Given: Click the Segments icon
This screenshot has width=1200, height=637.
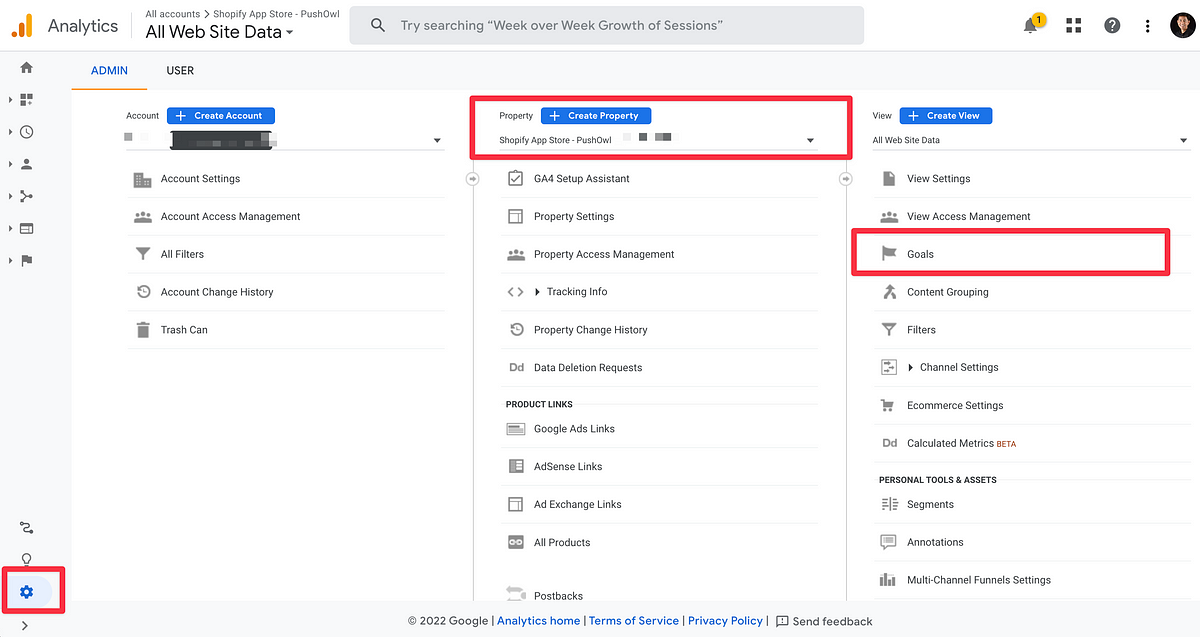Looking at the screenshot, I should coord(889,505).
